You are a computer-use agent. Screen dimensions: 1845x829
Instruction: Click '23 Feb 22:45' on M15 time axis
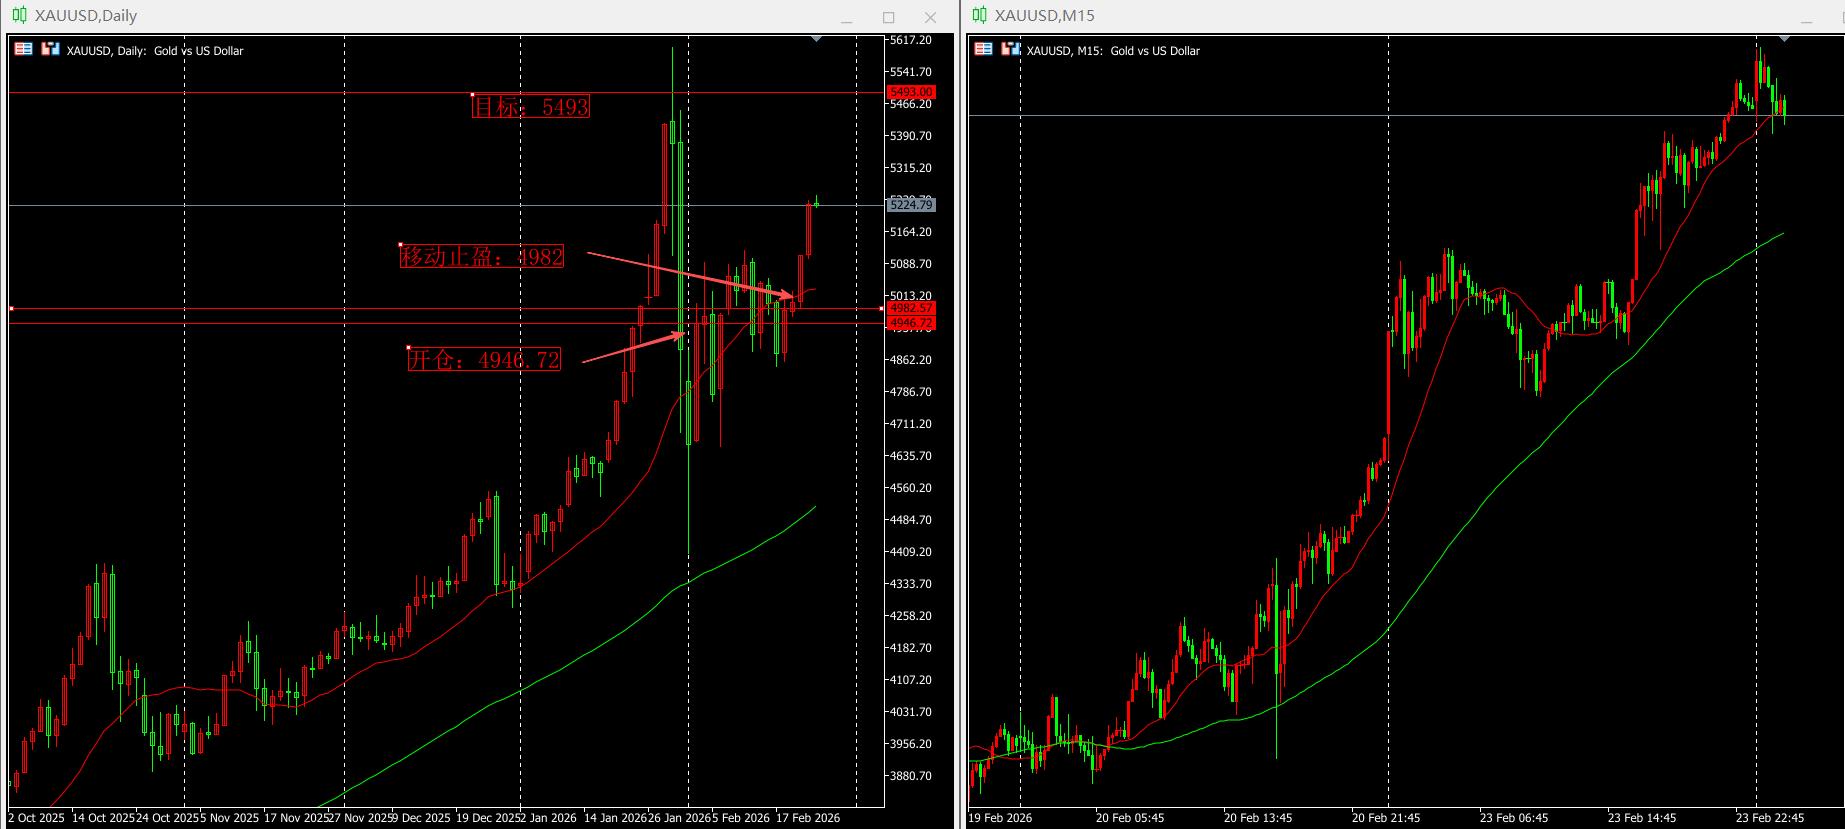pos(1769,817)
